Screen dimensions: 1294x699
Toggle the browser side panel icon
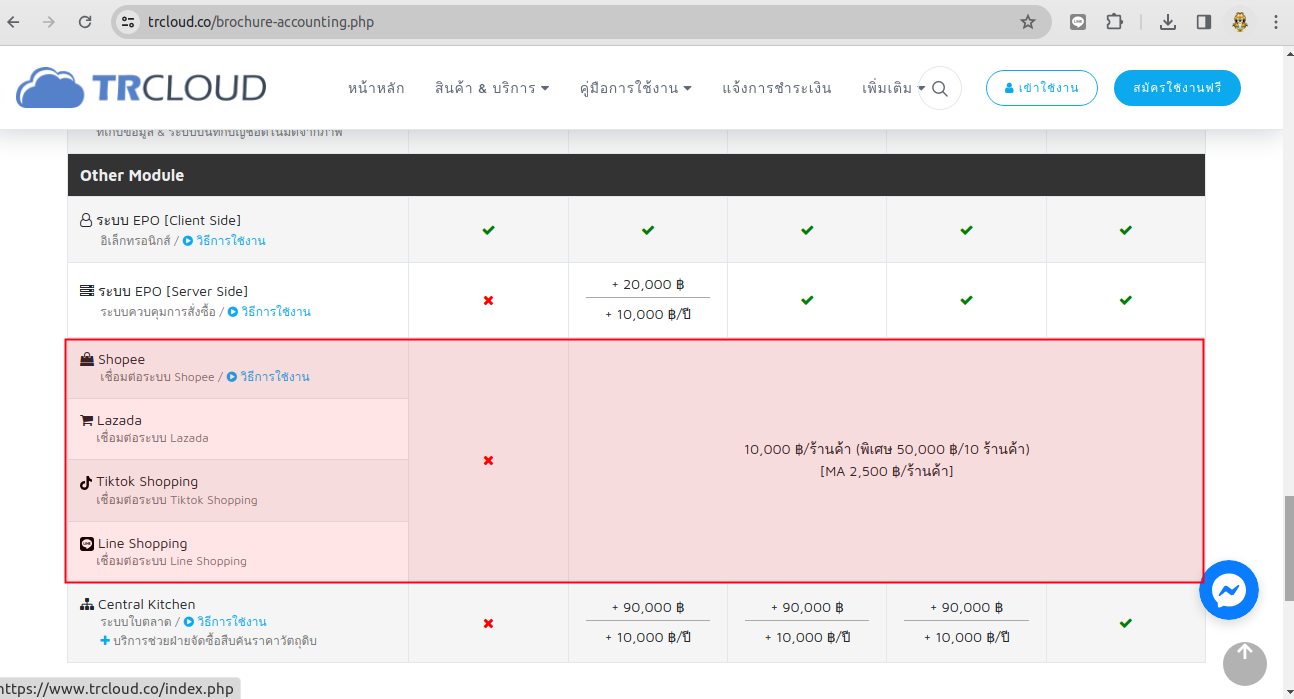[x=1204, y=21]
